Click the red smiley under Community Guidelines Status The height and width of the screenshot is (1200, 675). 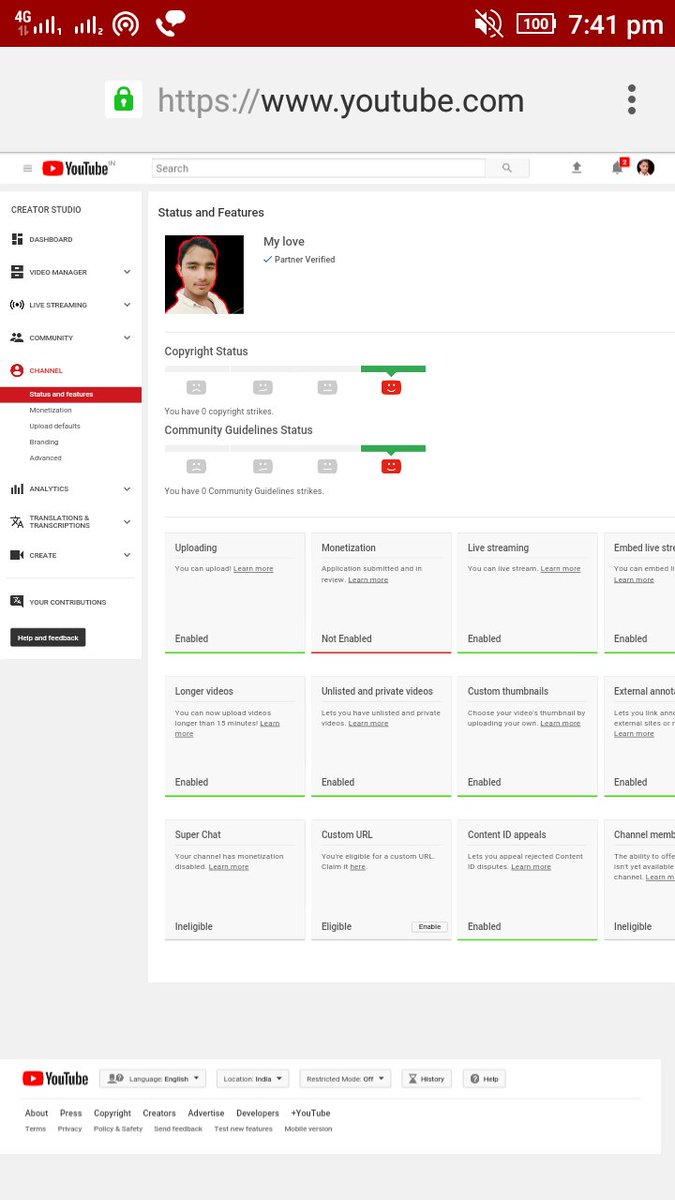391,466
